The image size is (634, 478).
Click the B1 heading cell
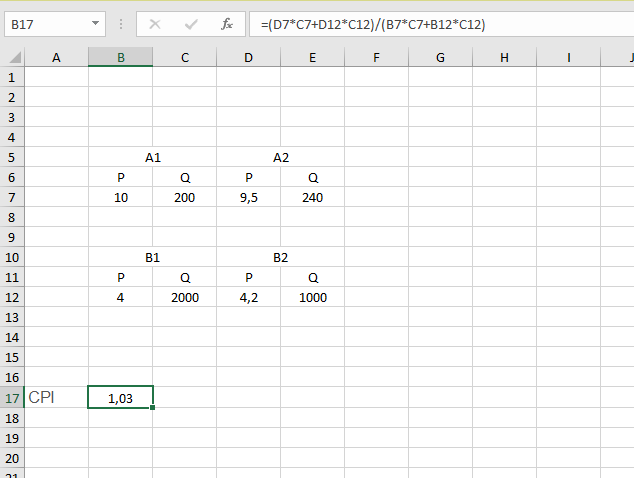coord(152,257)
